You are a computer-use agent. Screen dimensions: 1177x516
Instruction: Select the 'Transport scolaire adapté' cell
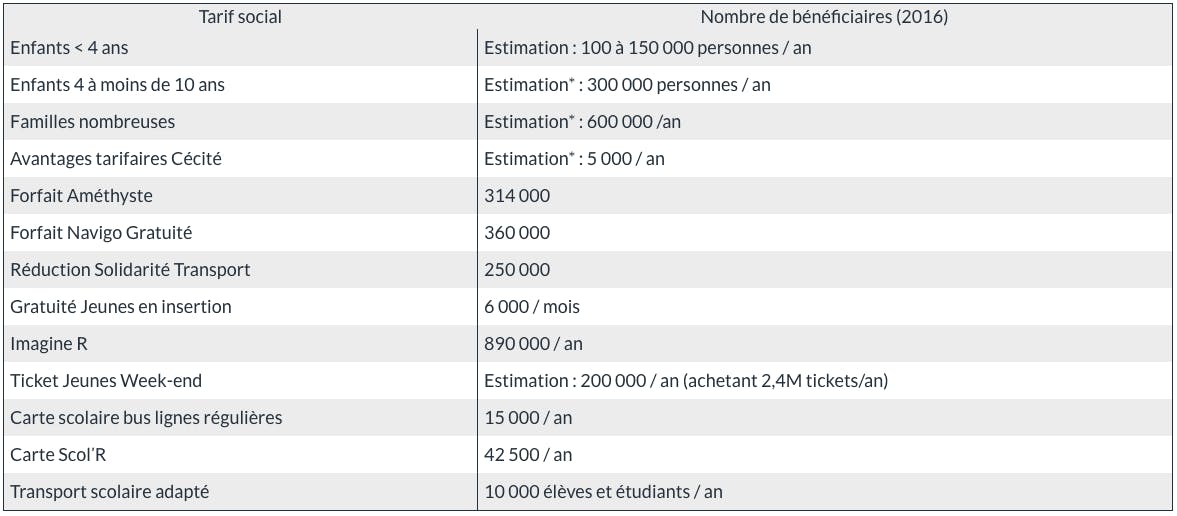(240, 492)
